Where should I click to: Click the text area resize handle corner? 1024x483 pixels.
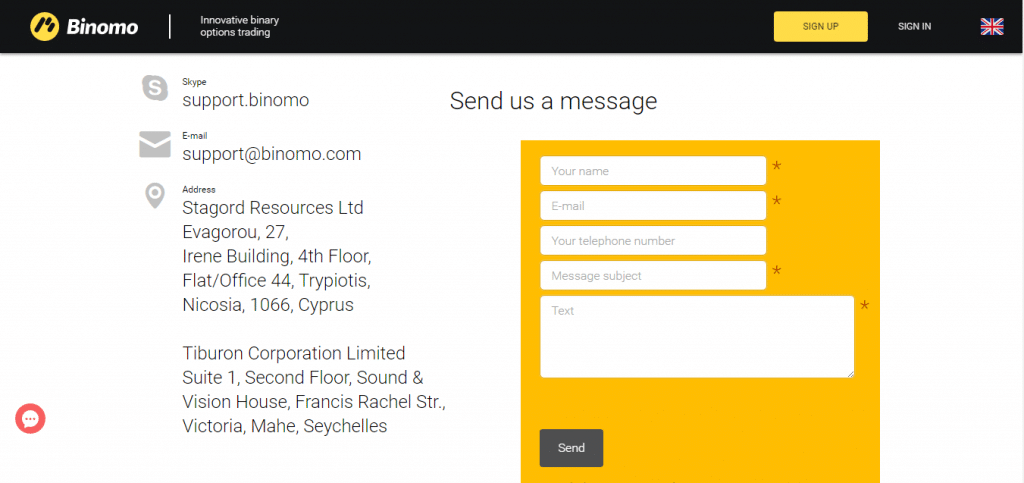[850, 373]
